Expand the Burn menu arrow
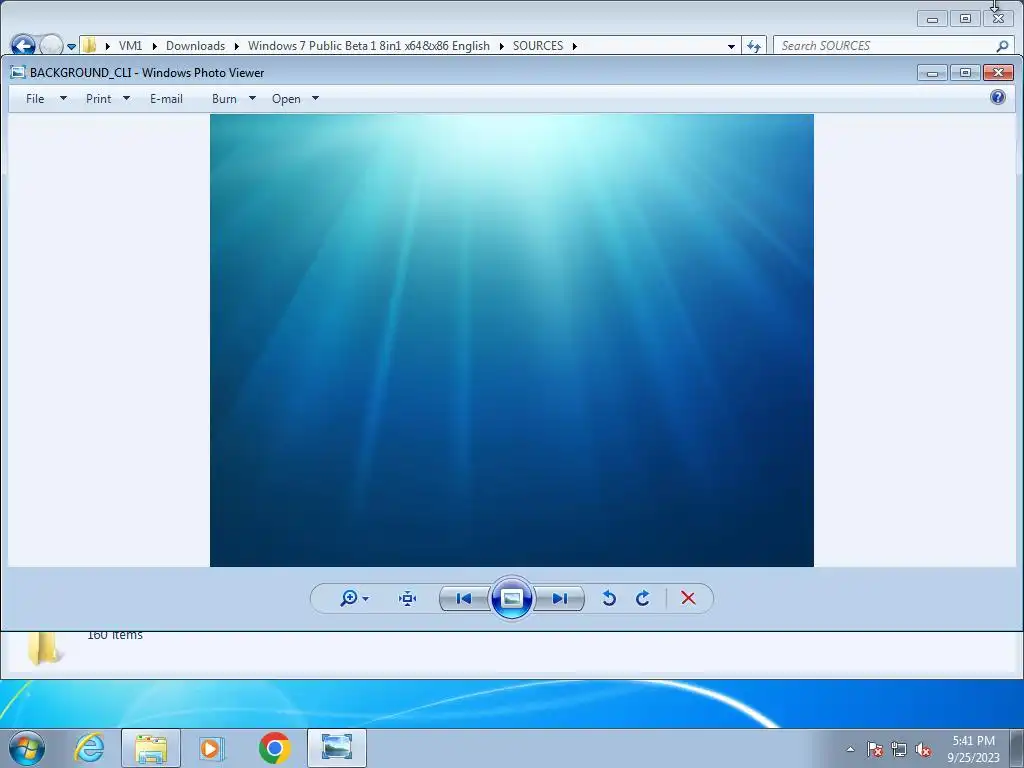This screenshot has width=1024, height=768. coord(252,99)
